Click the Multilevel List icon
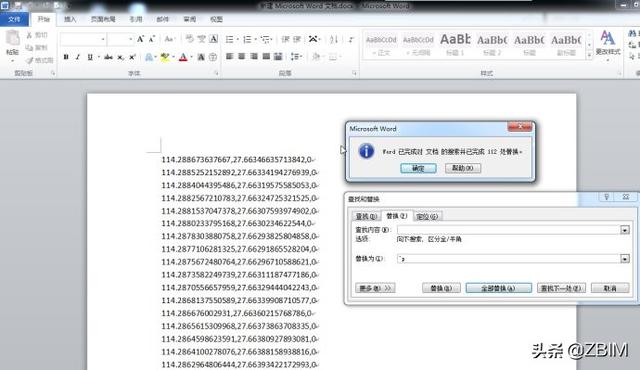The height and width of the screenshot is (370, 640). (x=265, y=39)
